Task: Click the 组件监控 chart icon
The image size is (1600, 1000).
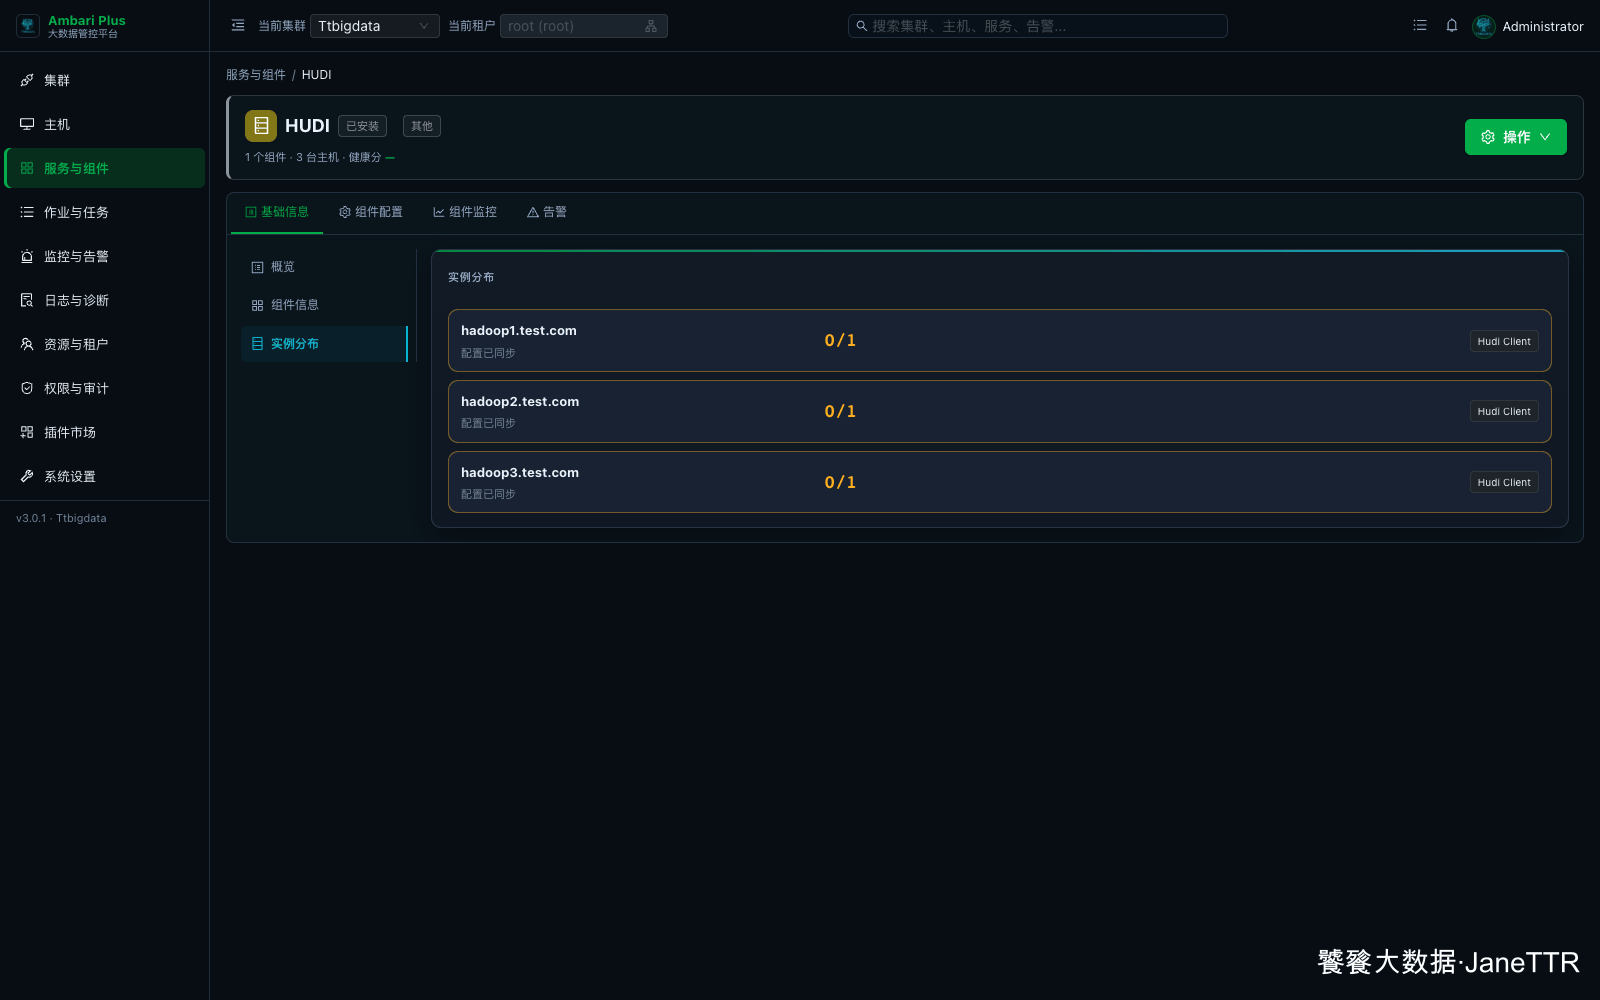Action: tap(439, 212)
